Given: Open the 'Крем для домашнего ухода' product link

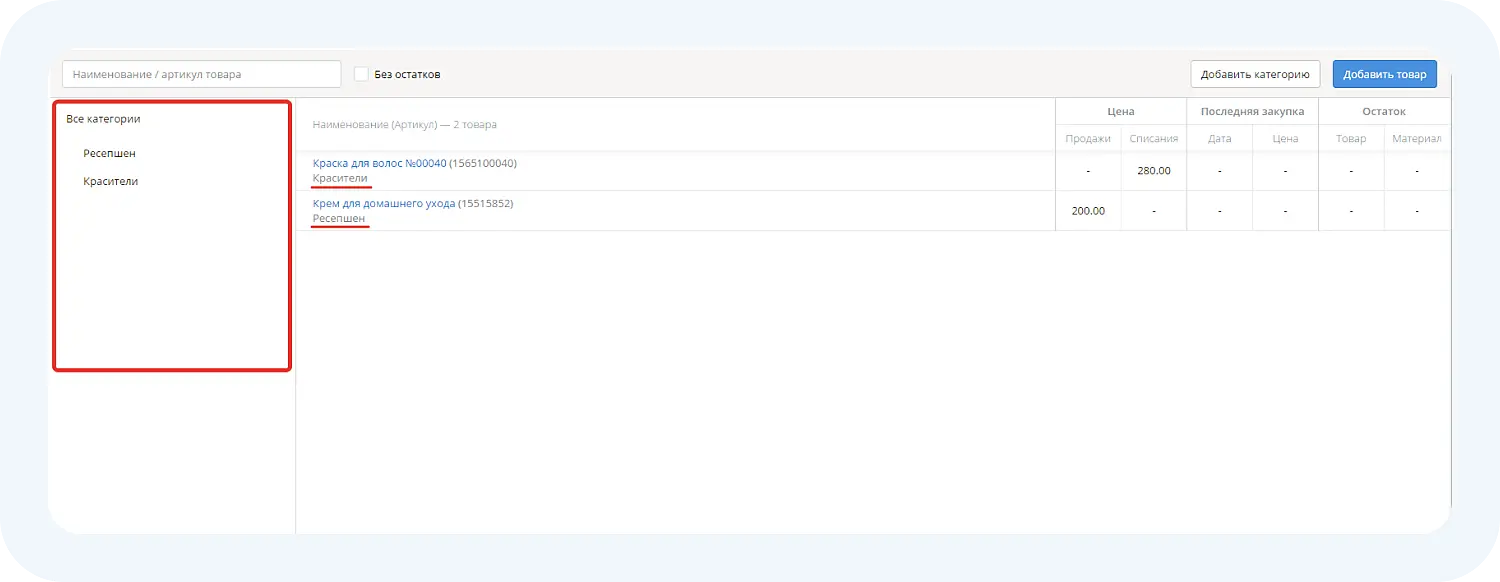Looking at the screenshot, I should 384,203.
